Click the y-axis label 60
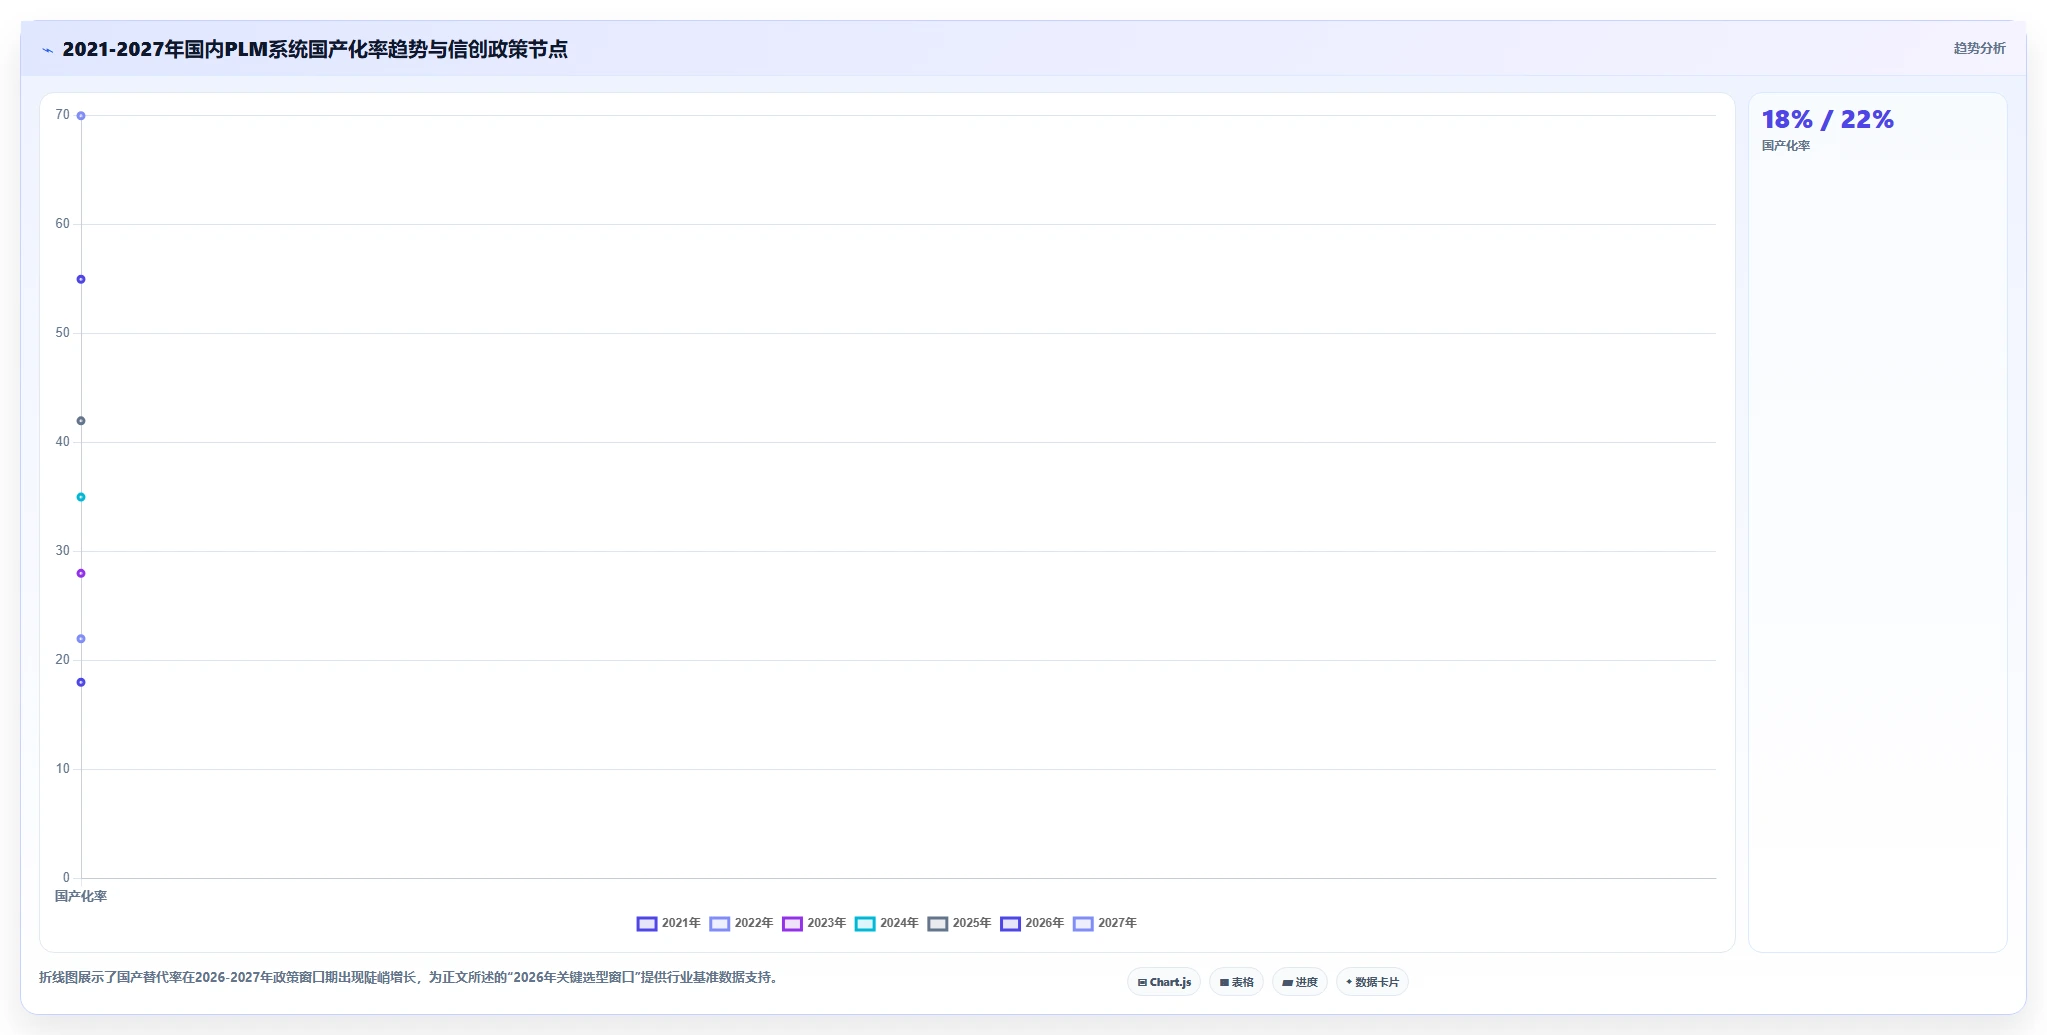The height and width of the screenshot is (1035, 2047). point(63,224)
